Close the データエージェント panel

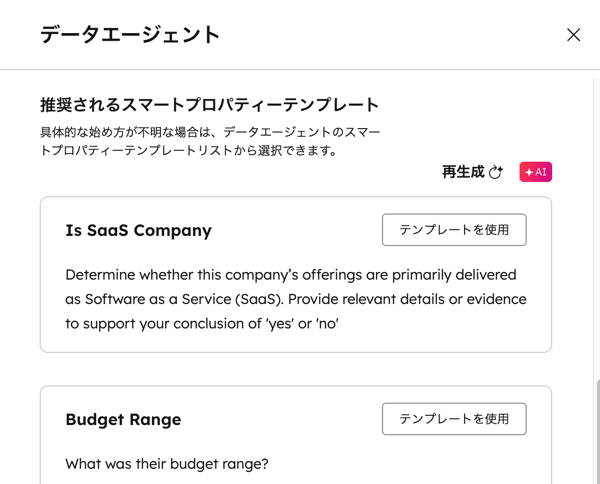coord(573,35)
